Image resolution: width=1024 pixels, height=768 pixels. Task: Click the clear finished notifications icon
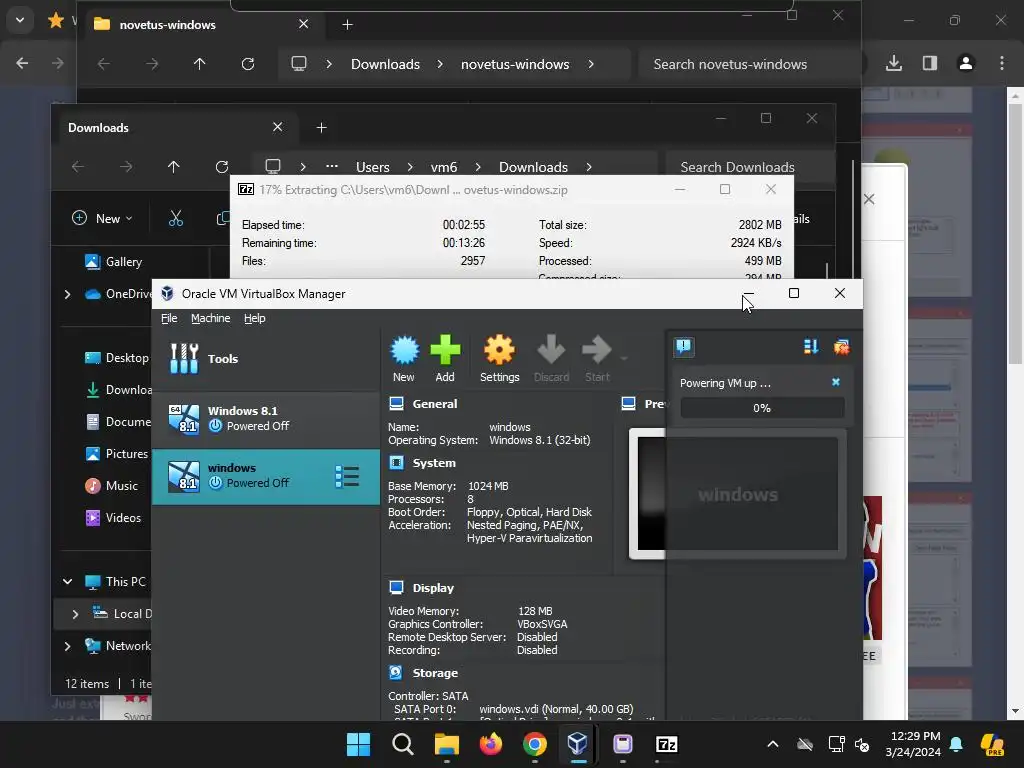pyautogui.click(x=841, y=347)
